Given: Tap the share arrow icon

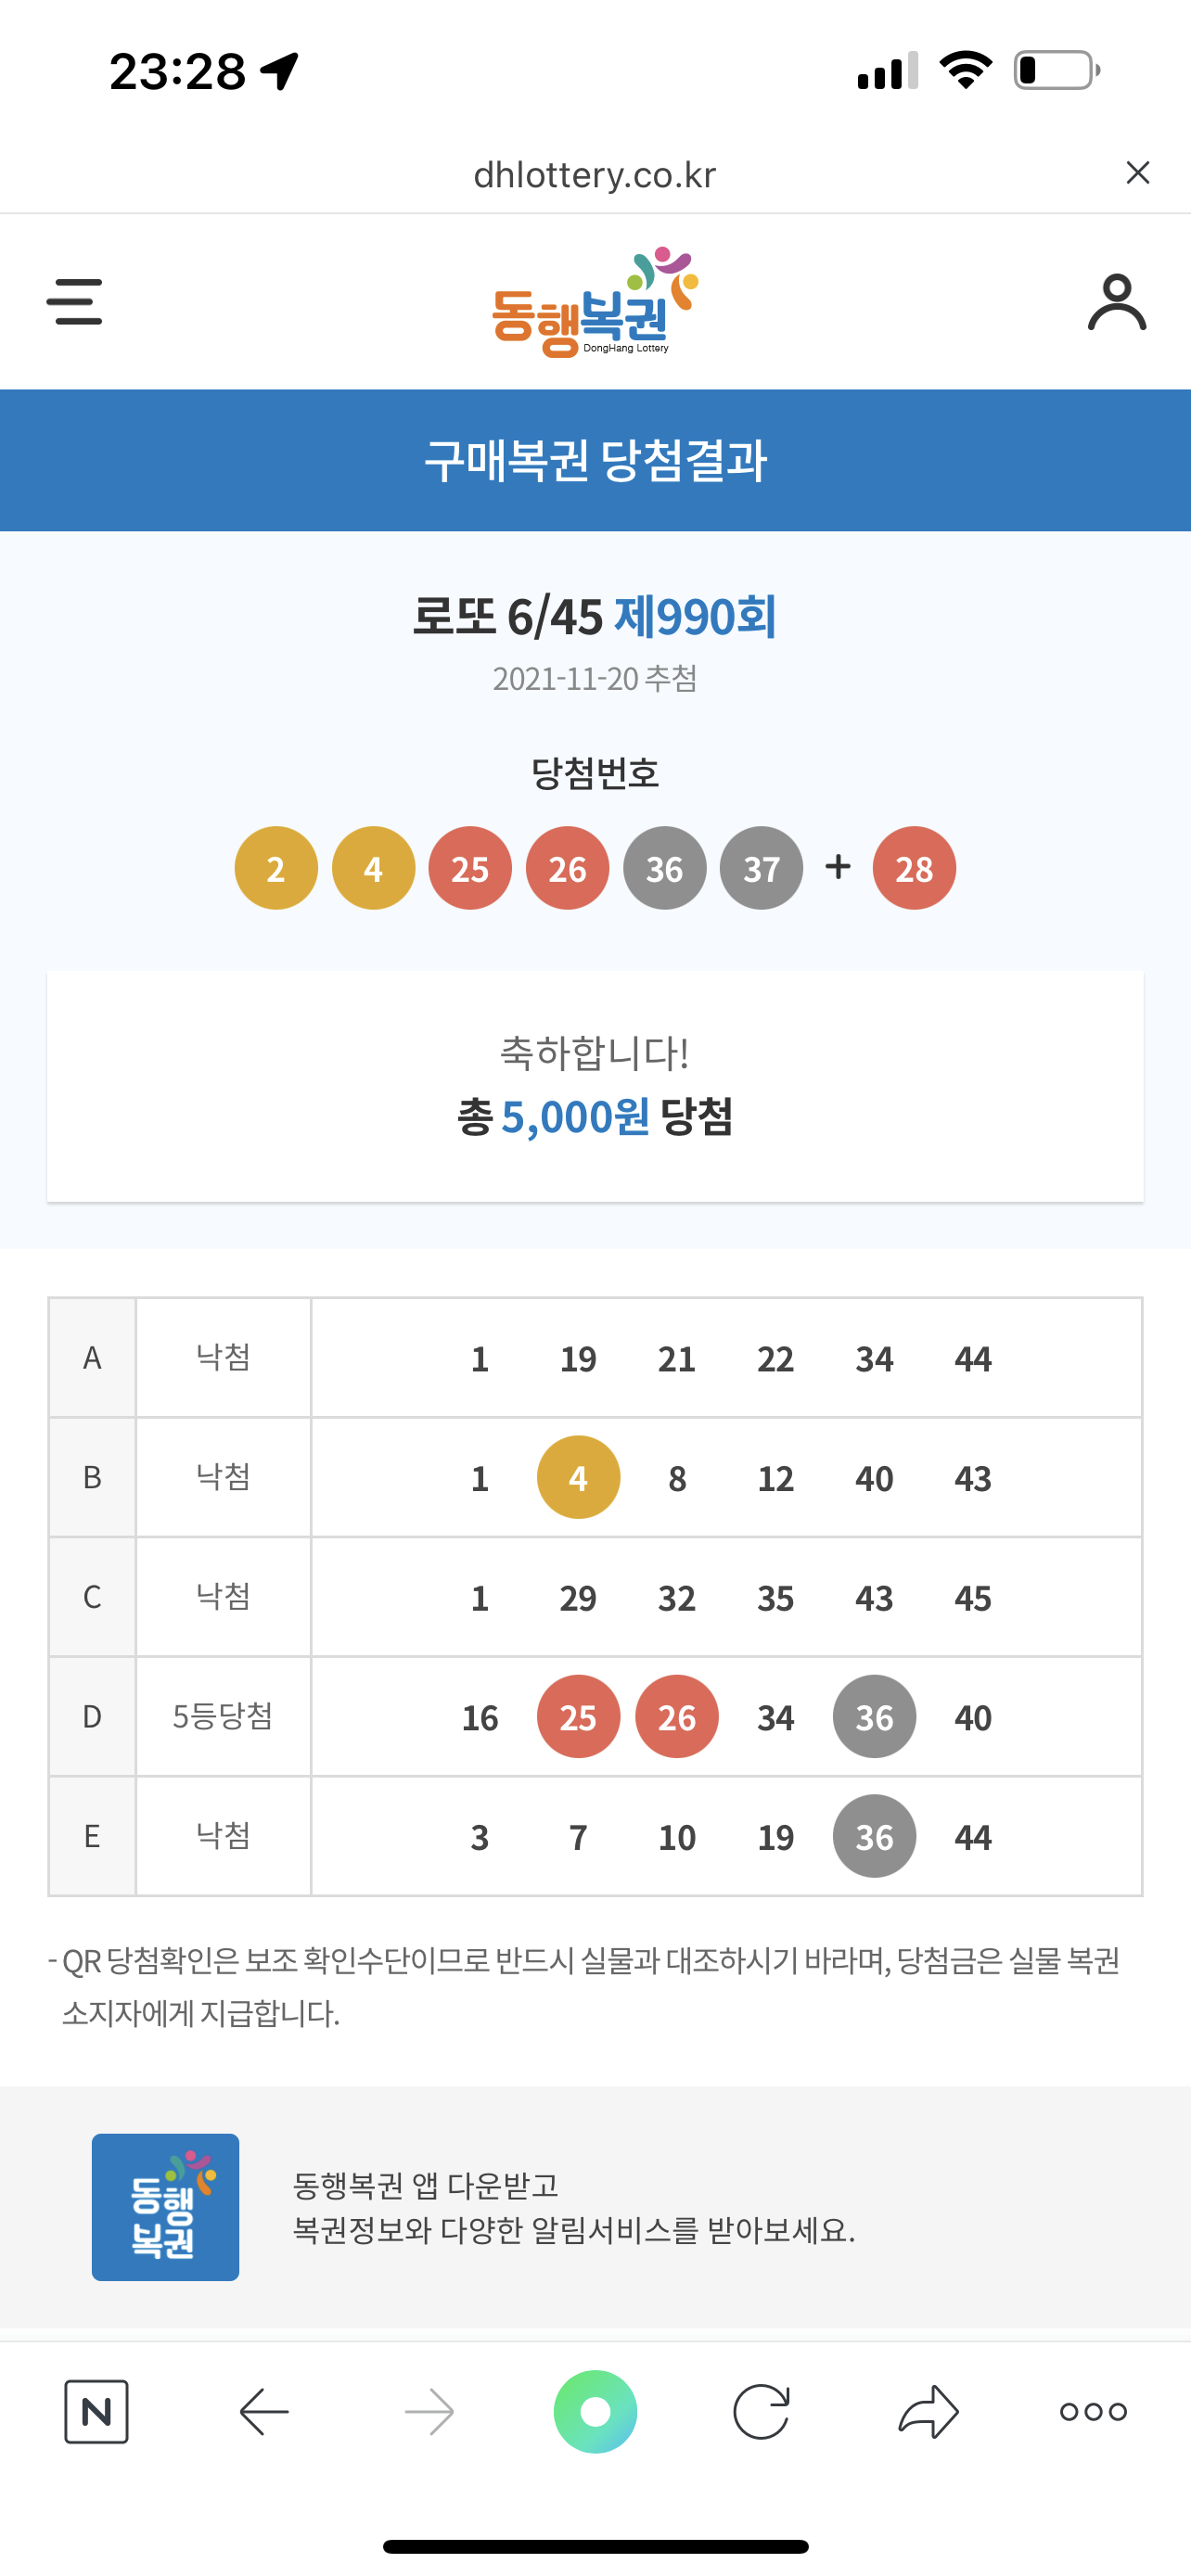Looking at the screenshot, I should tap(929, 2412).
